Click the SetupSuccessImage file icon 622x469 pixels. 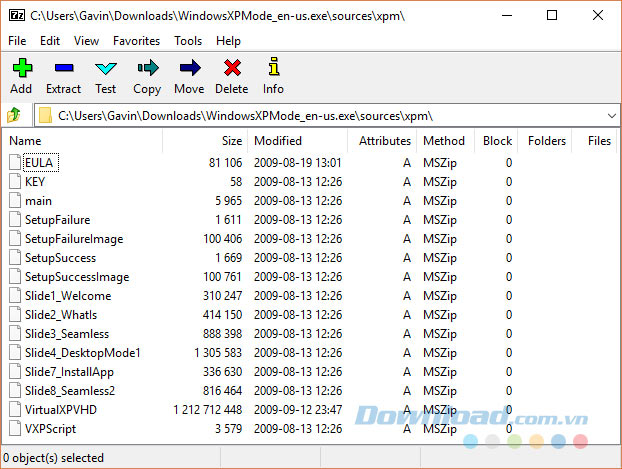(x=15, y=277)
